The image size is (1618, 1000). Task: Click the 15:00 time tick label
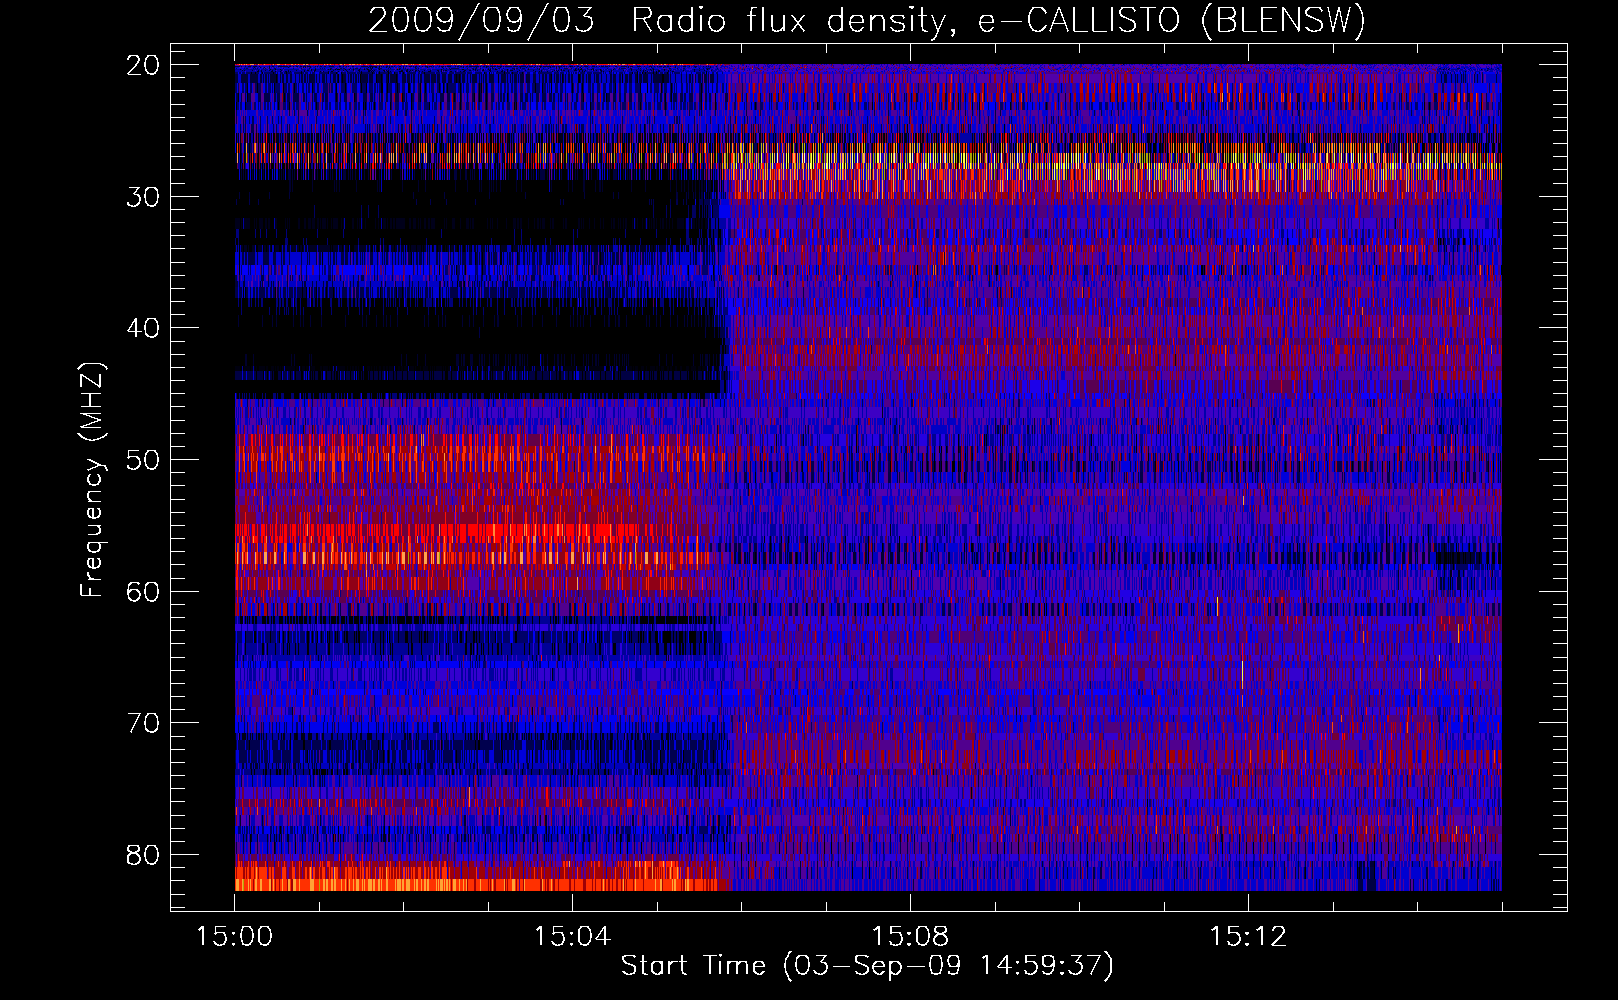pyautogui.click(x=235, y=937)
